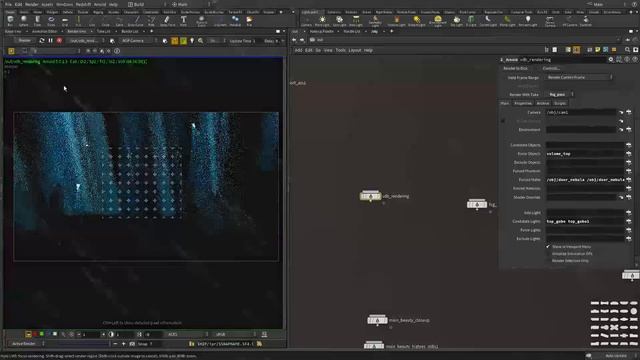
Task: Select the File shelf tool
Action: [249, 21]
